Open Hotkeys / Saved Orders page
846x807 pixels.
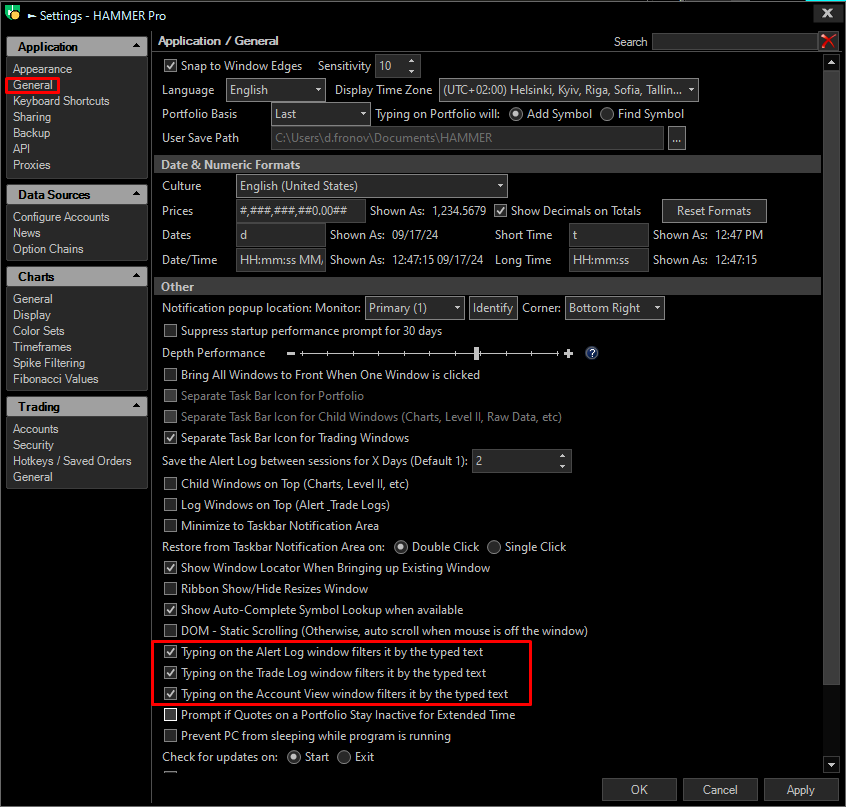[72, 461]
